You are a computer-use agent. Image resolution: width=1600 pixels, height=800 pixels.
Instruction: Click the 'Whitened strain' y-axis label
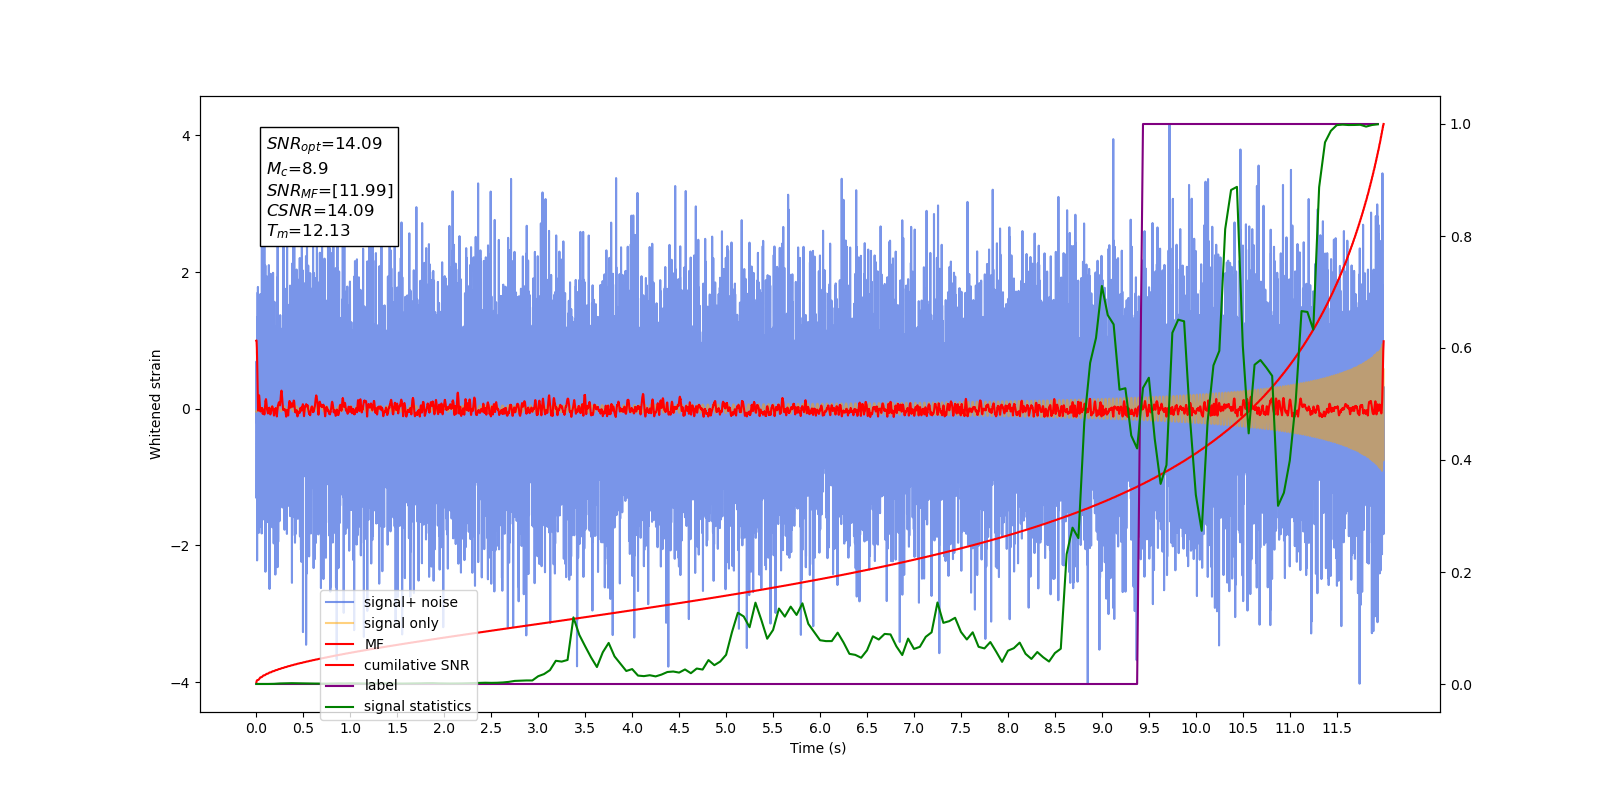pyautogui.click(x=155, y=404)
